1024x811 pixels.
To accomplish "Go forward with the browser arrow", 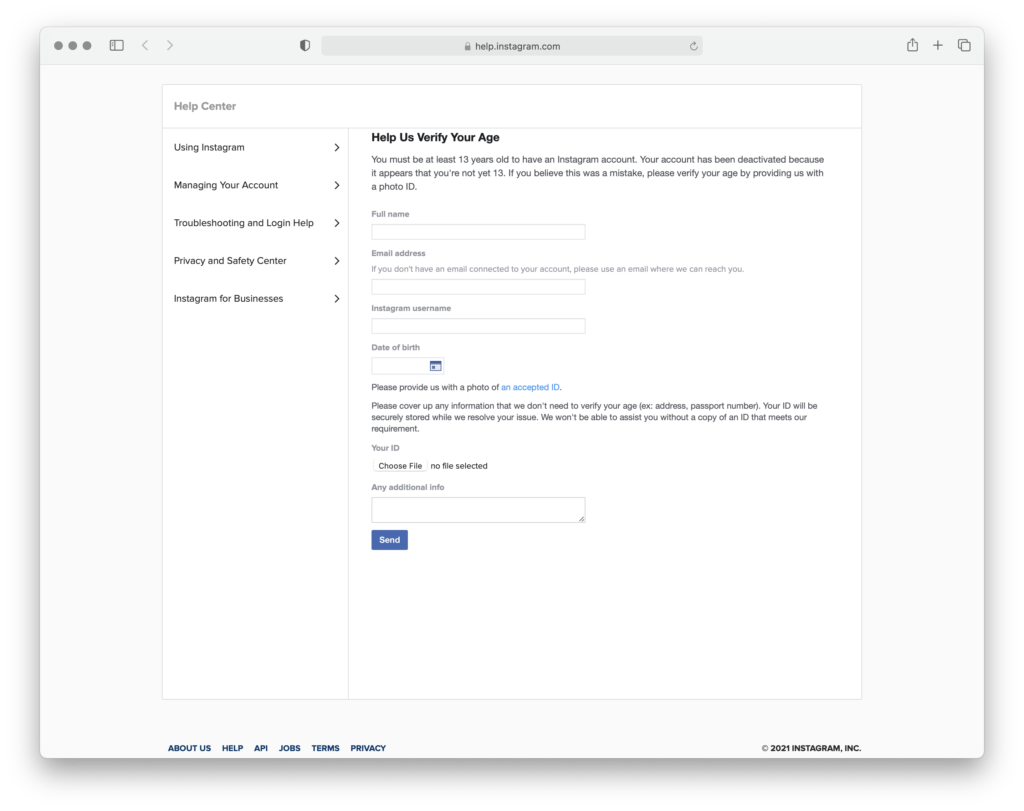I will [x=170, y=45].
